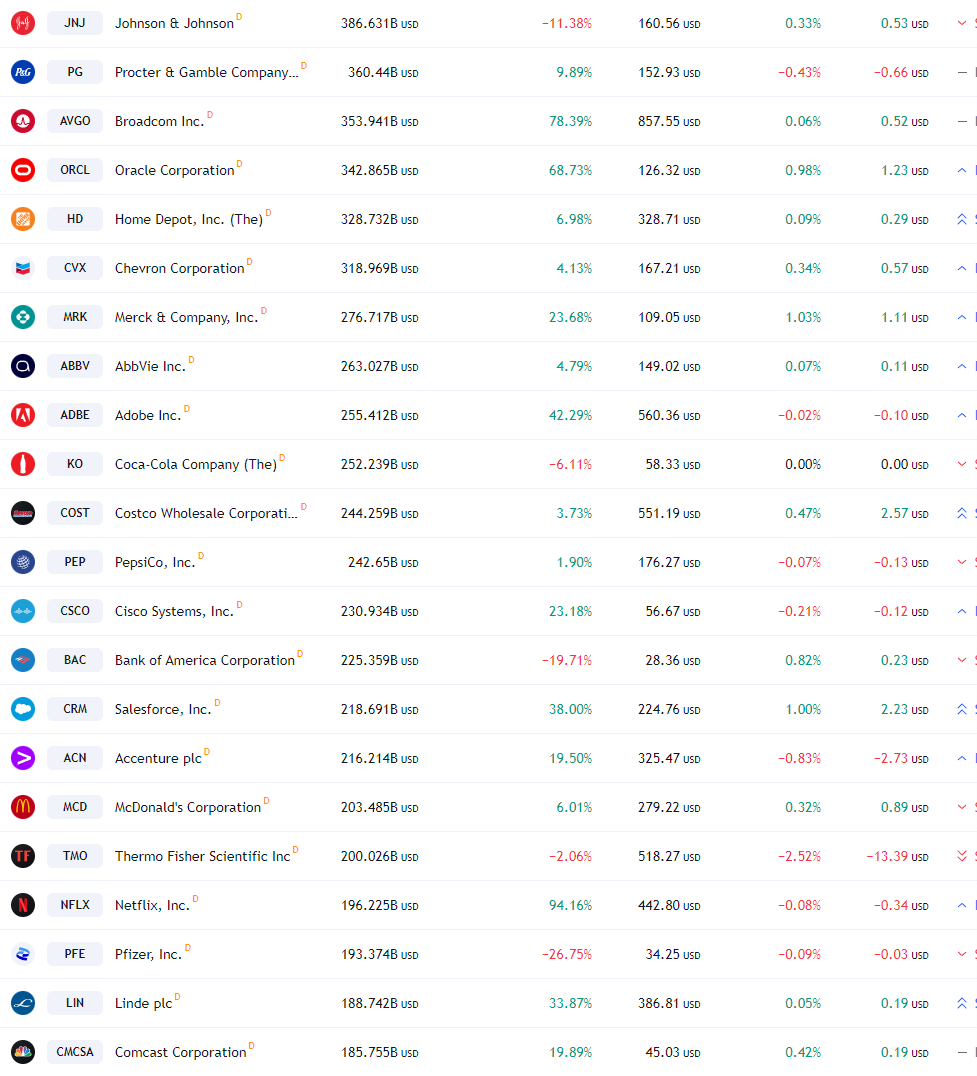Open Coca-Cola Company (The) link
This screenshot has height=1076, width=977.
(x=196, y=465)
